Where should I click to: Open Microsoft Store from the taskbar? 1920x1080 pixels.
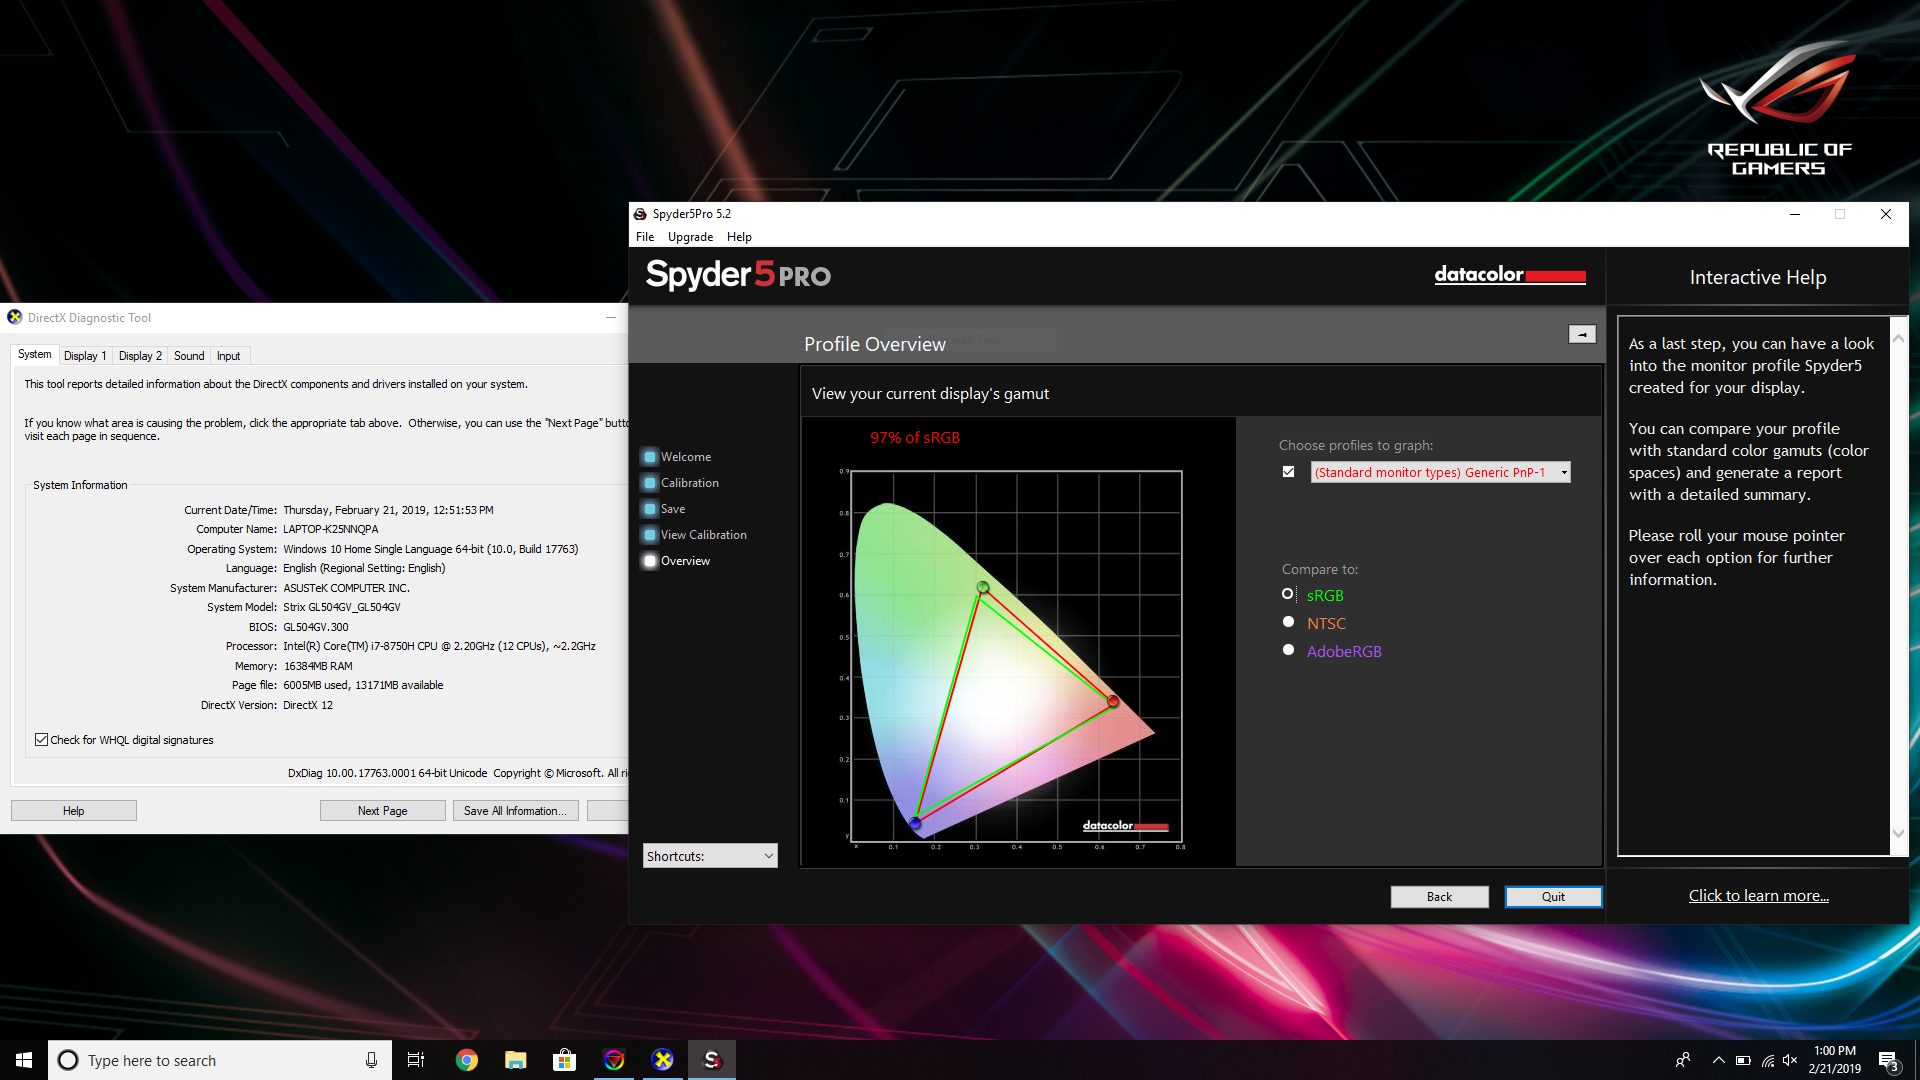[564, 1060]
